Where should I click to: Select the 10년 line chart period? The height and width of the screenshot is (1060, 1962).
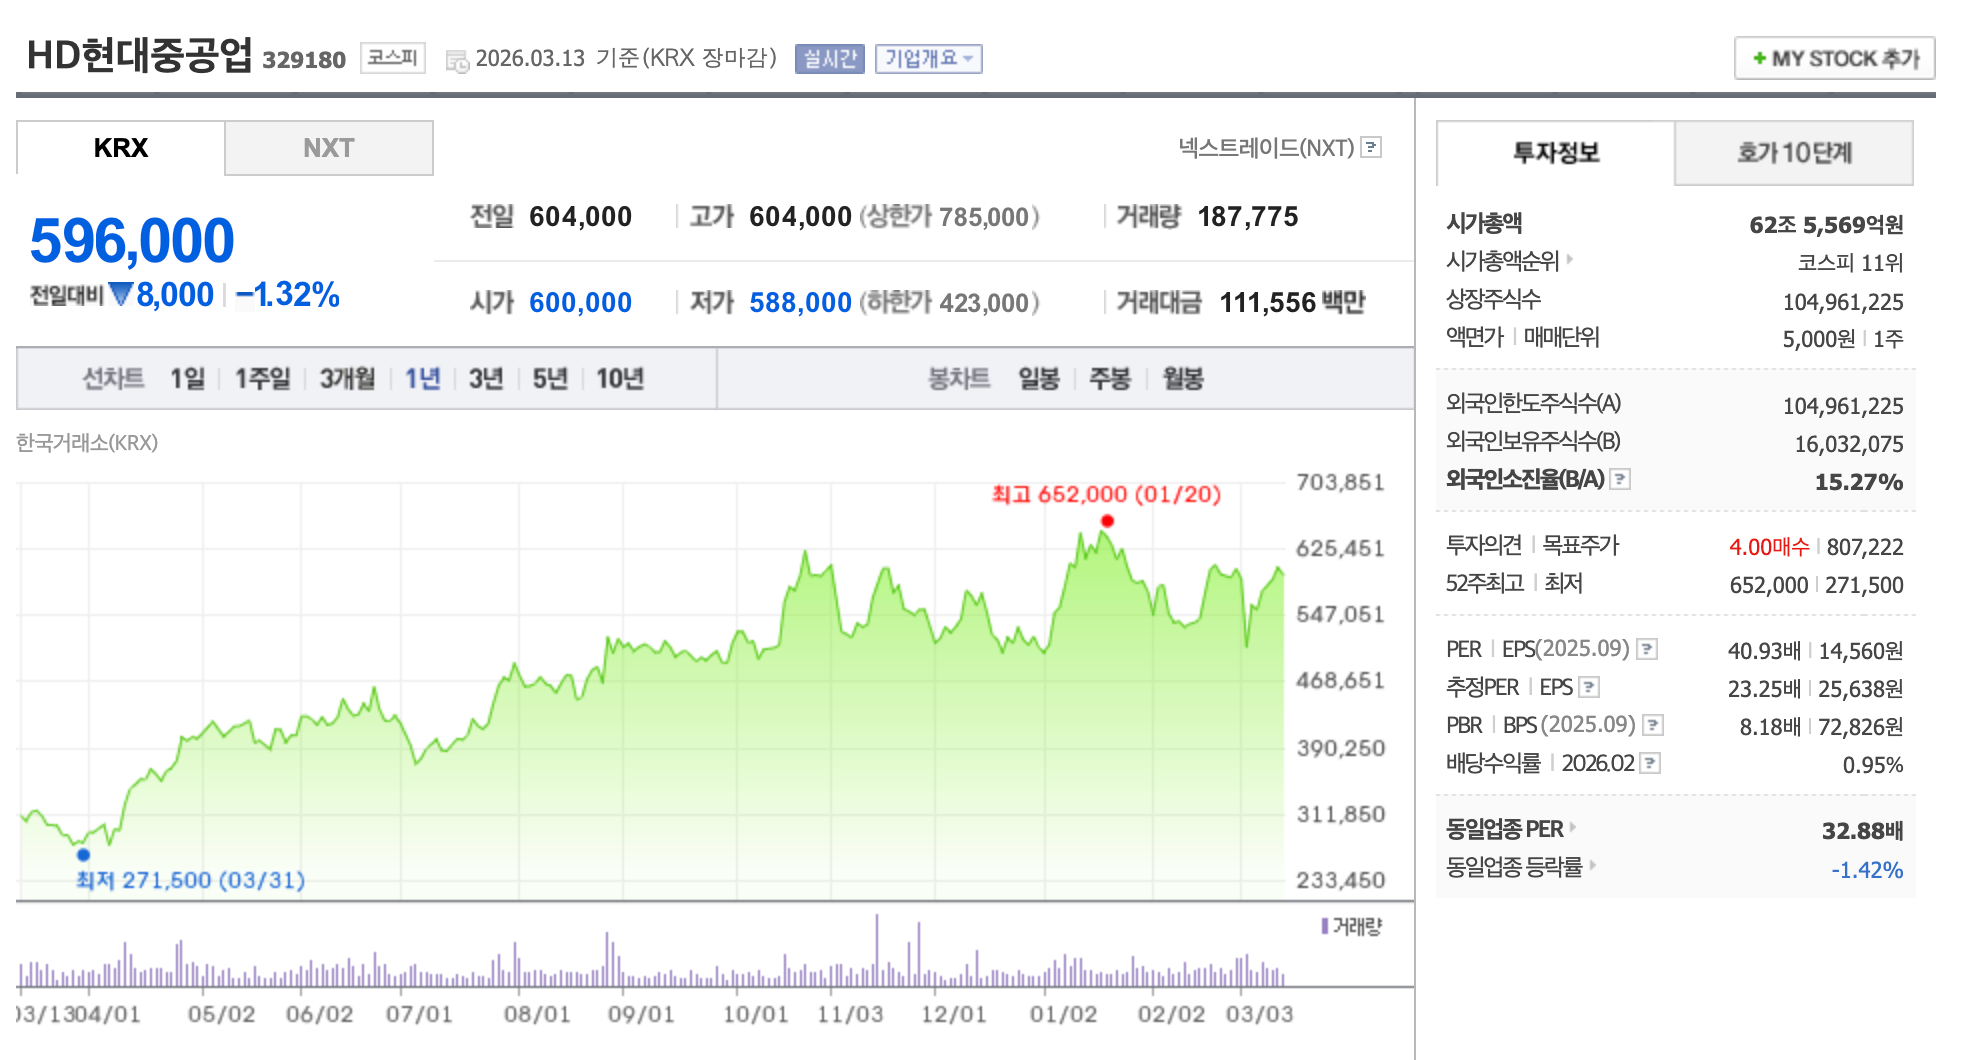[x=620, y=379]
